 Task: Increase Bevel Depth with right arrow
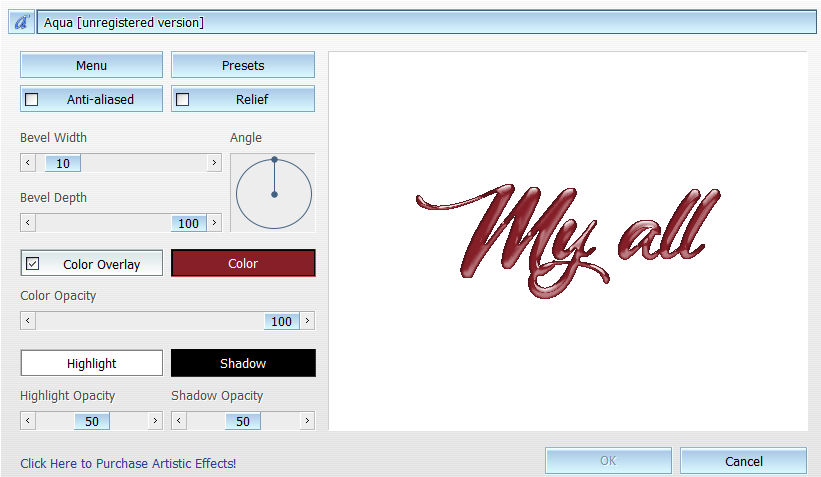click(x=214, y=223)
